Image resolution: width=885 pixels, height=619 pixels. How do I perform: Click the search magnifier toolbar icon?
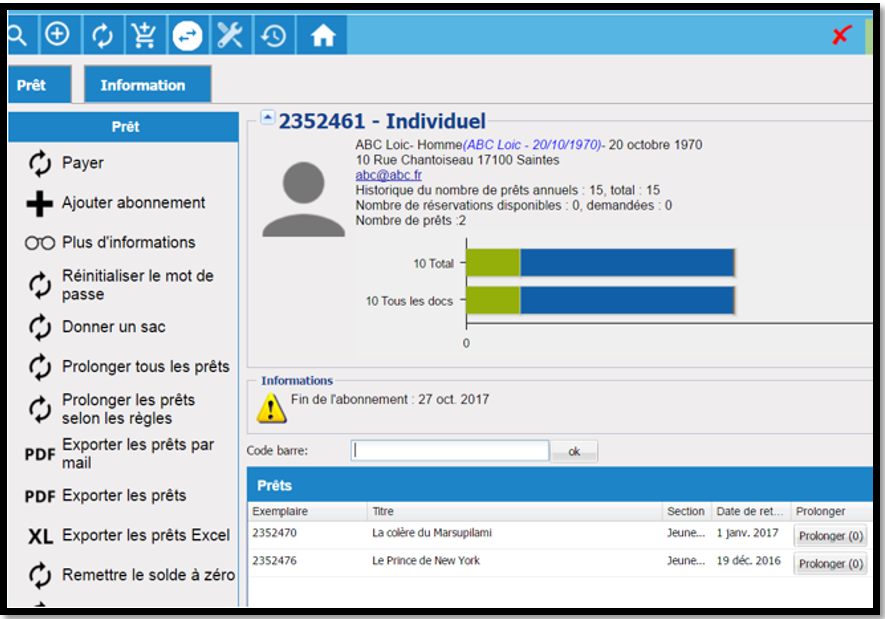[x=19, y=35]
